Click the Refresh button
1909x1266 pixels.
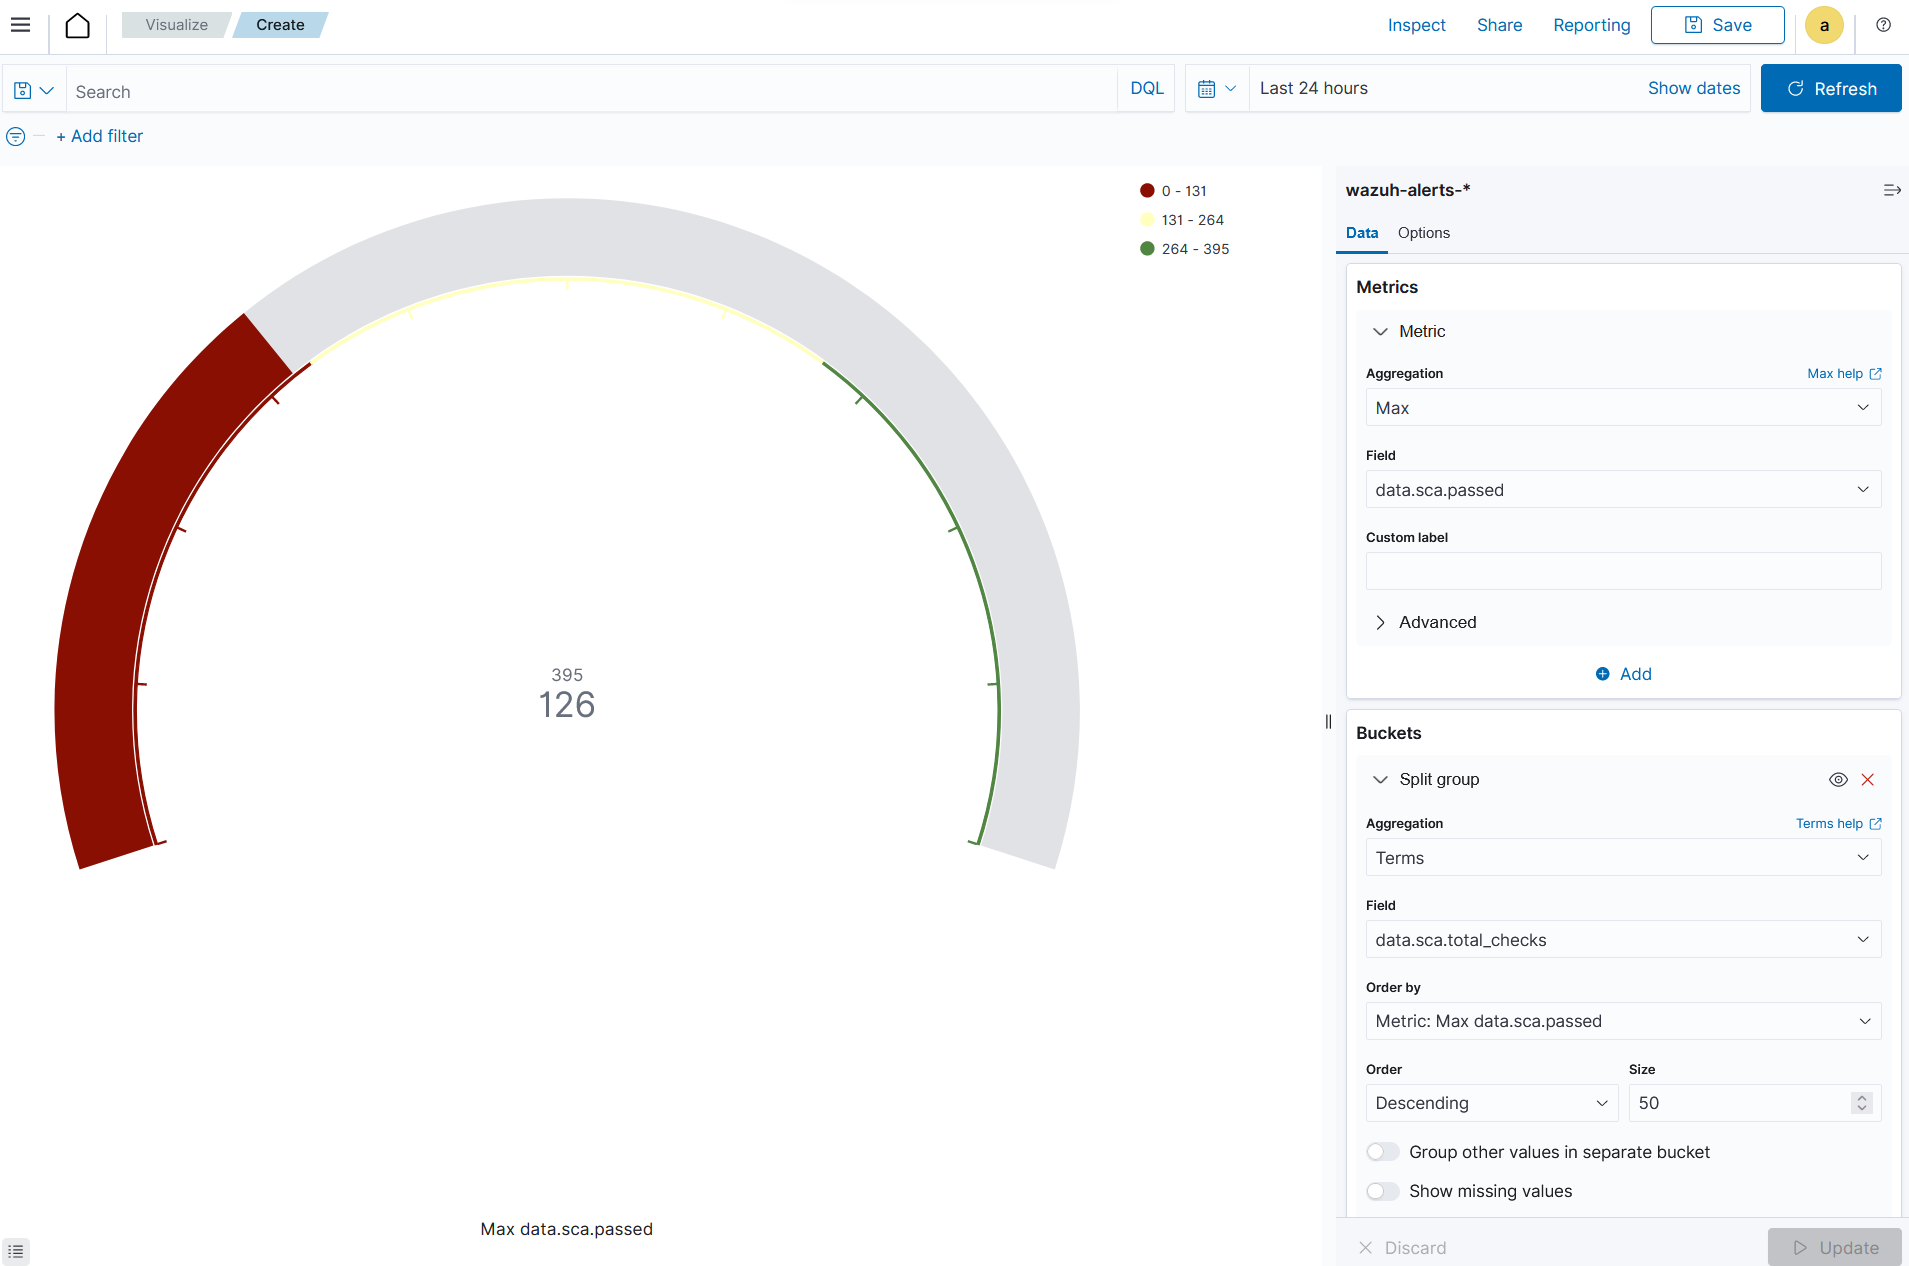1830,88
